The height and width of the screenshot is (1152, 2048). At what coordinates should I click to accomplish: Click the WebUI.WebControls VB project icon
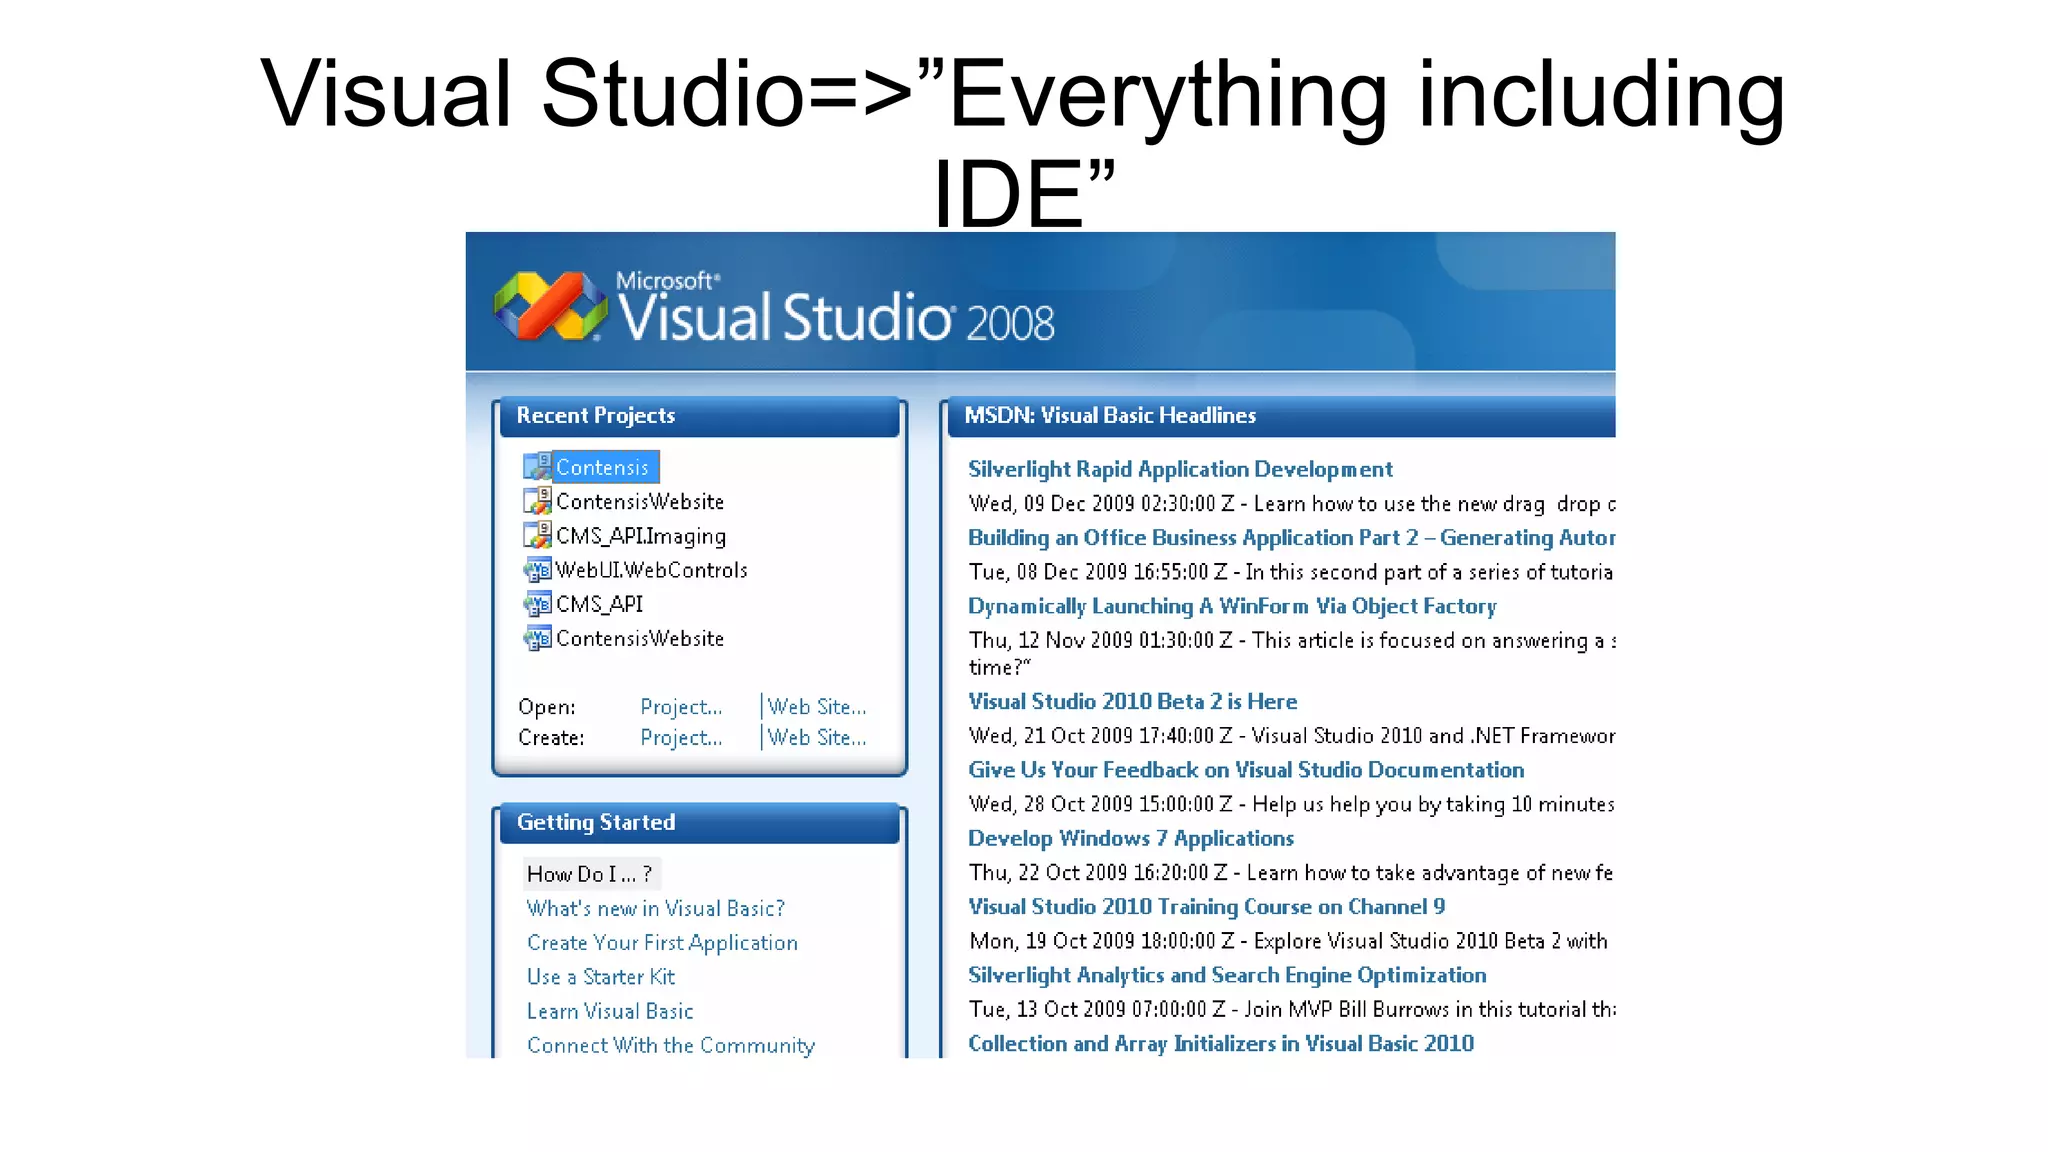pyautogui.click(x=537, y=570)
